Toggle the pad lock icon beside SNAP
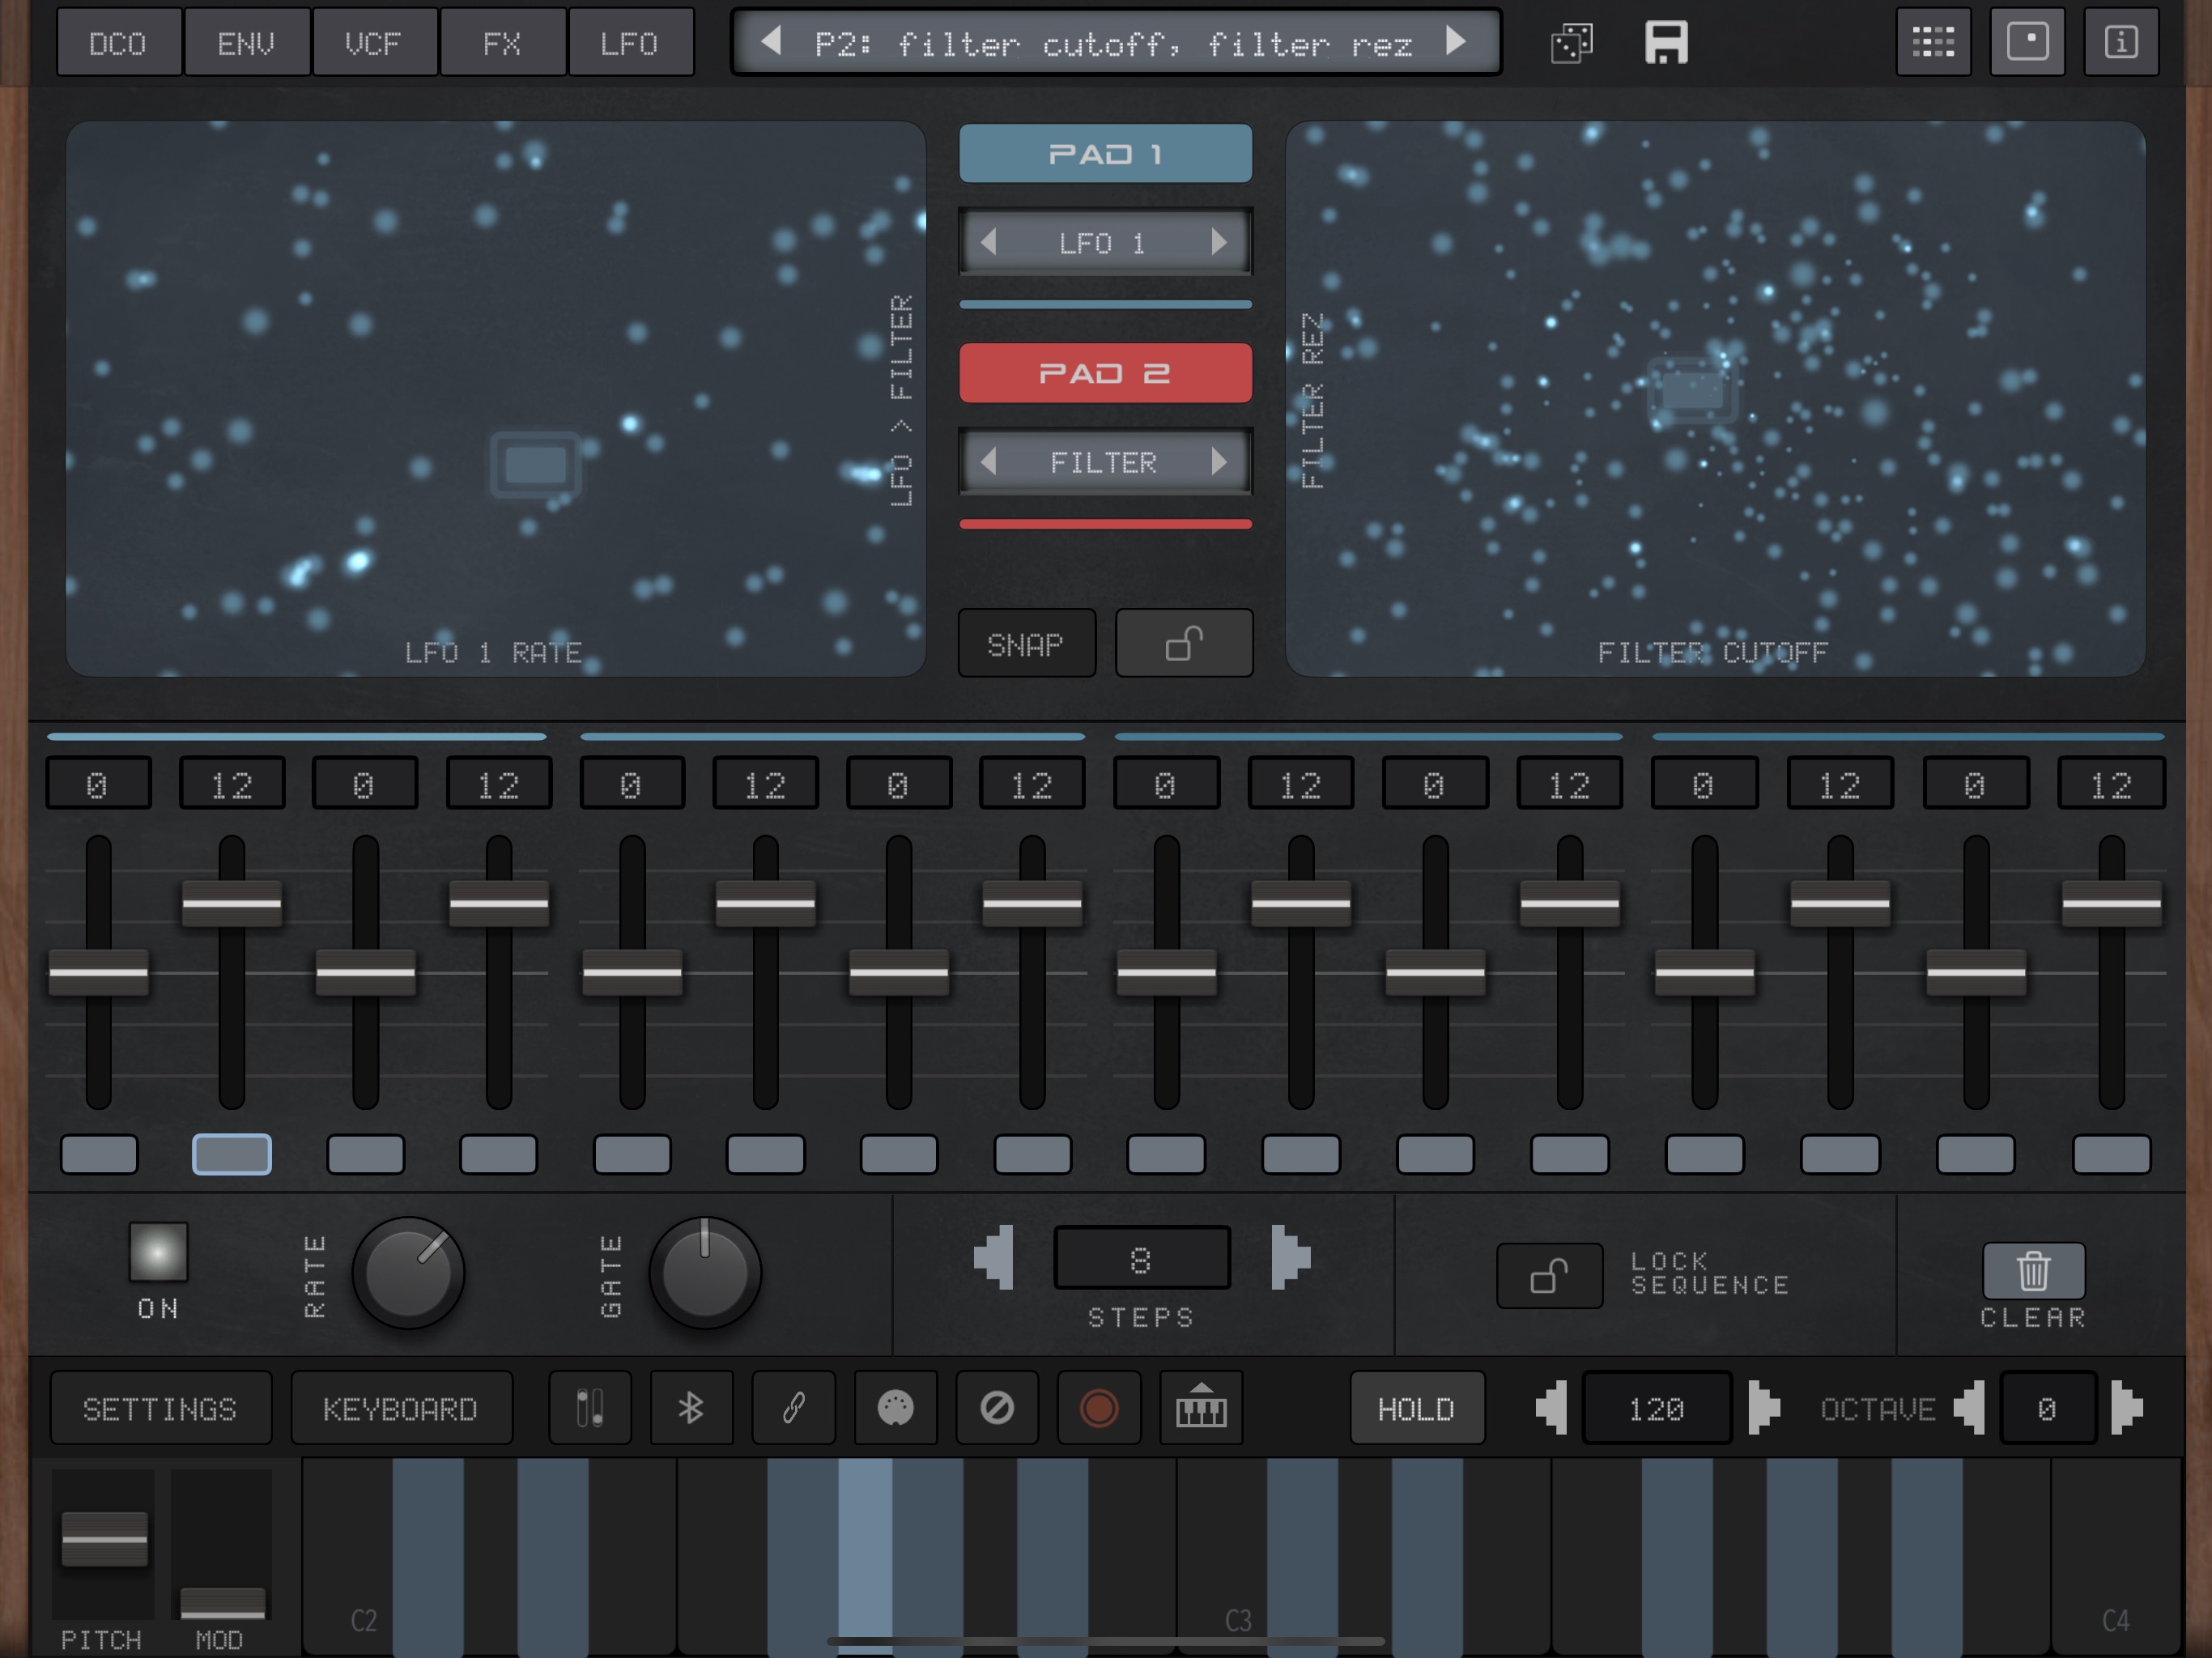The image size is (2212, 1658). pos(1184,644)
